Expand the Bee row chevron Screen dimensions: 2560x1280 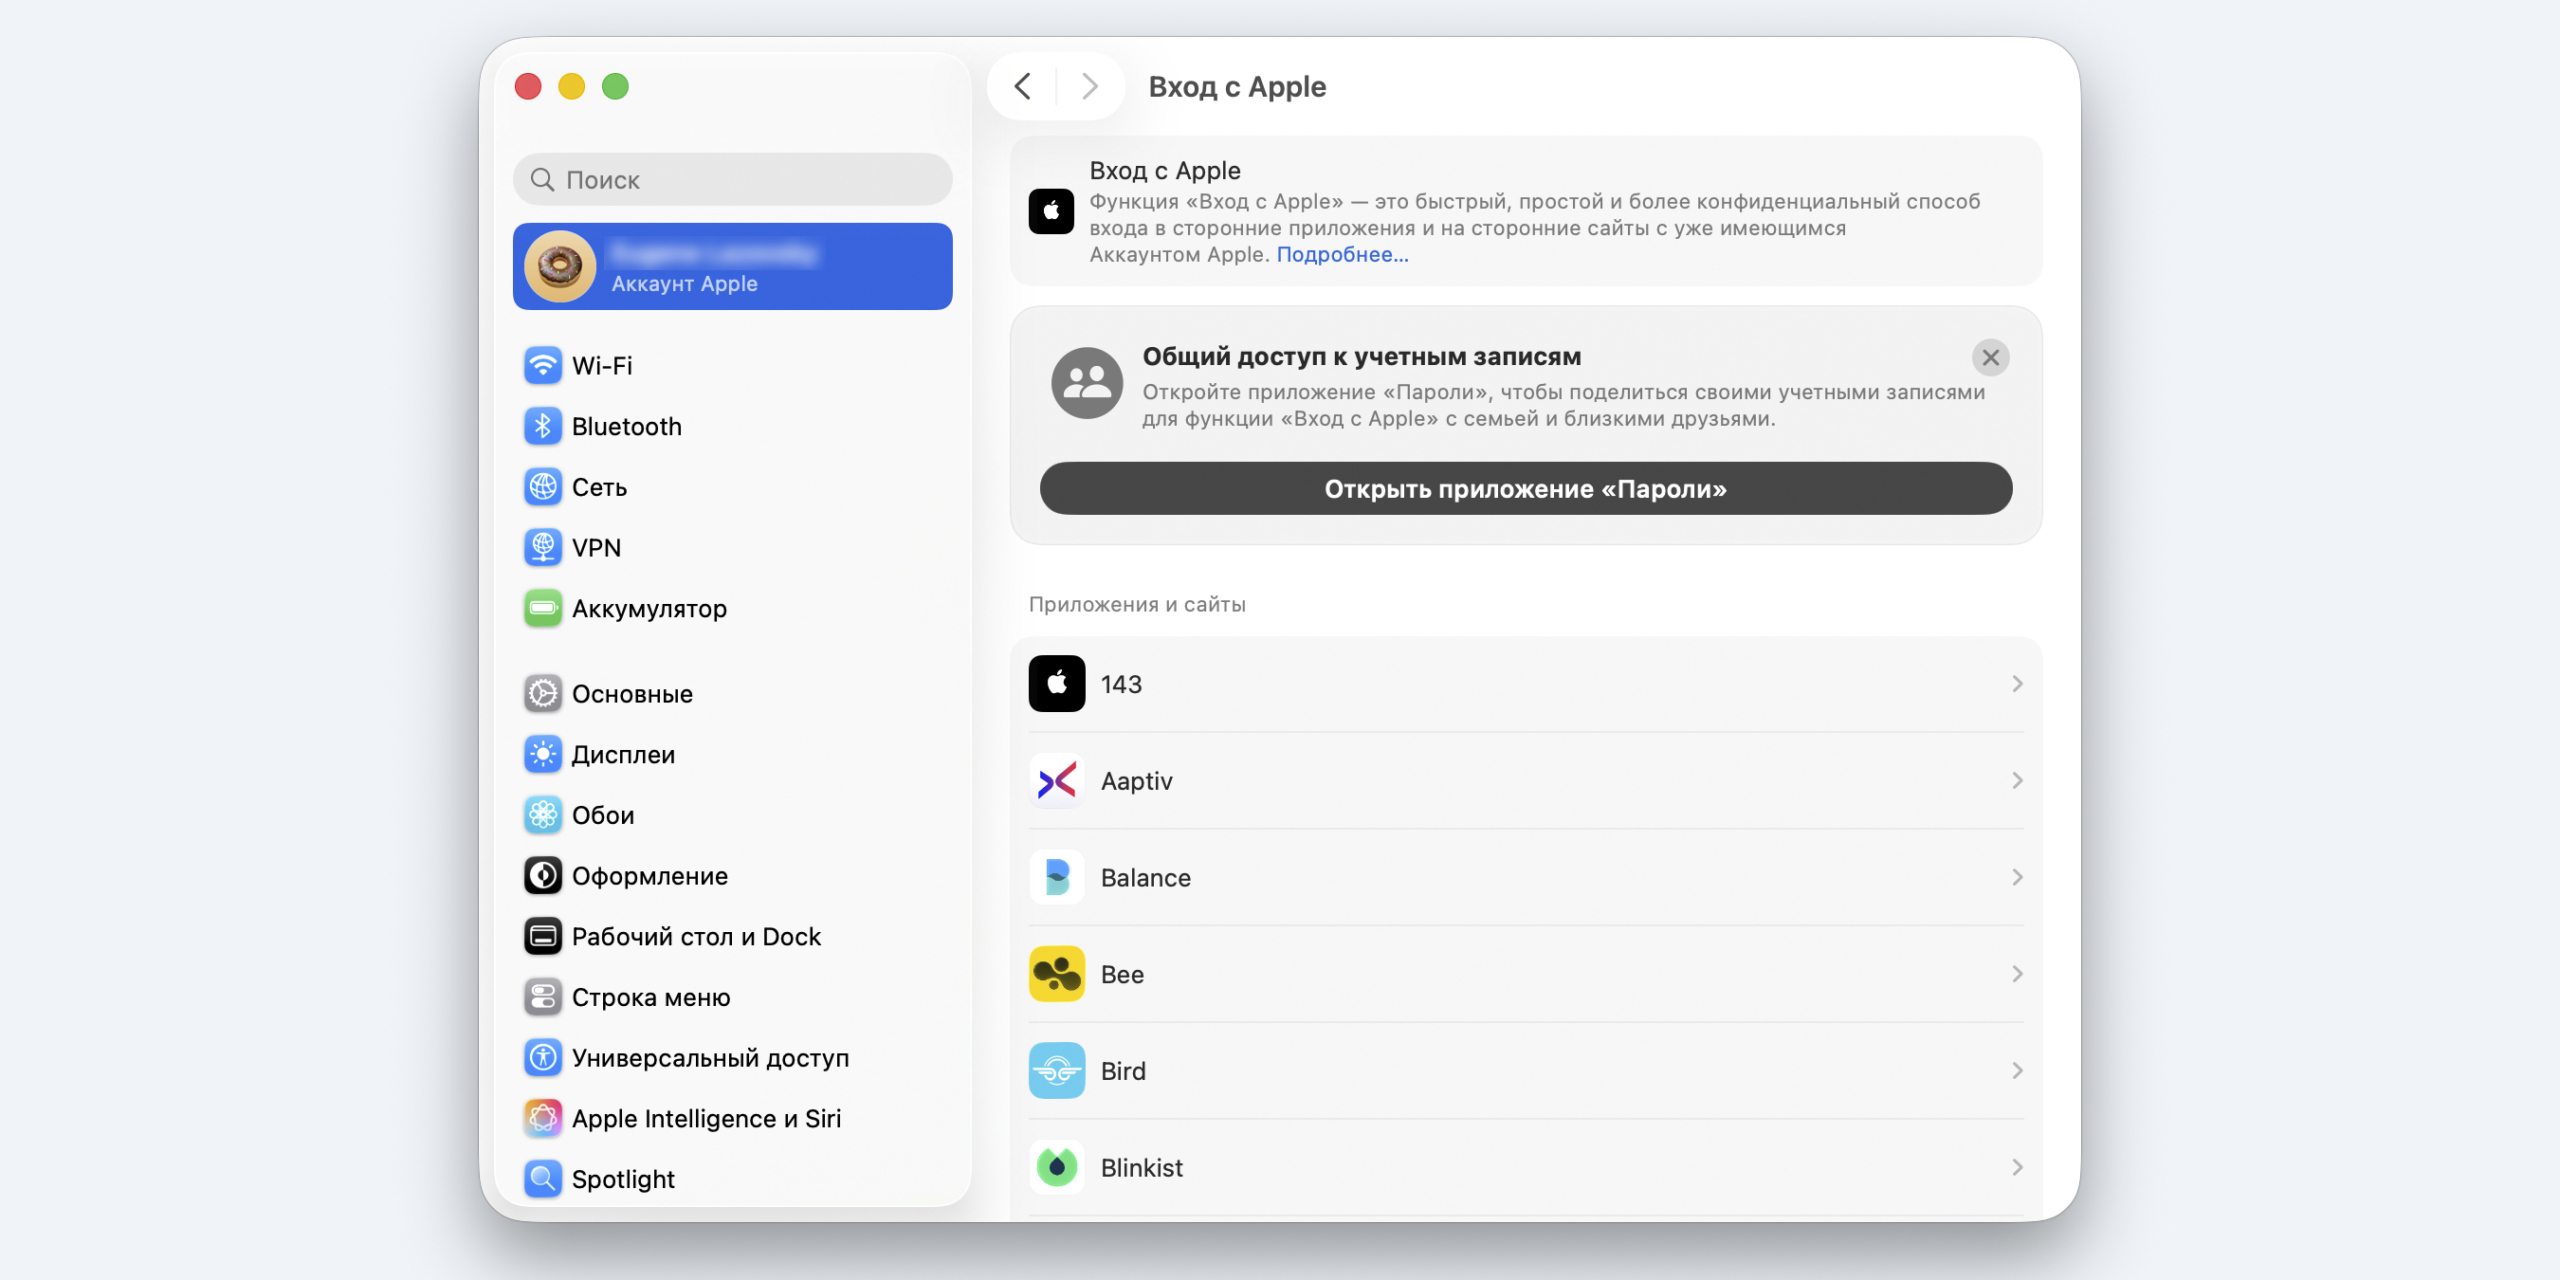coord(2017,974)
